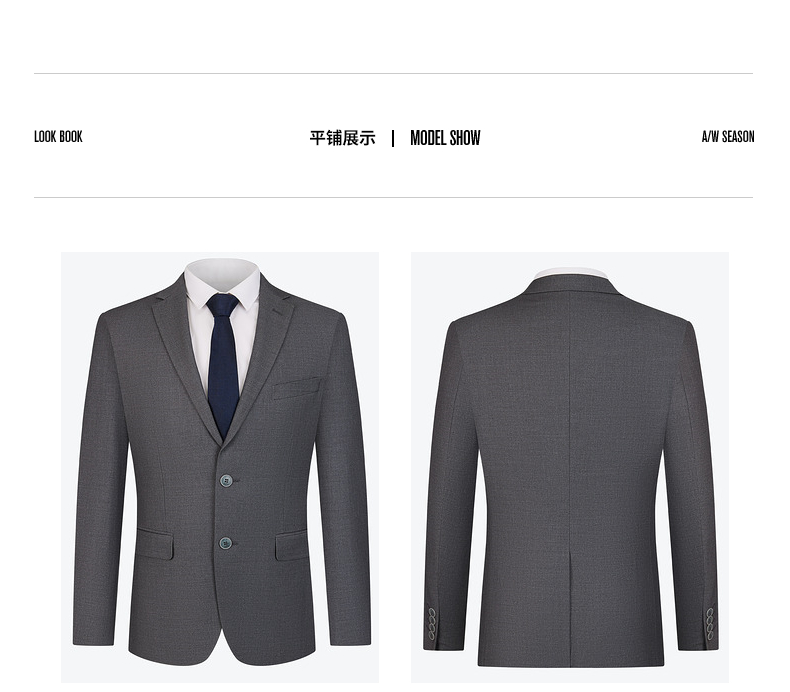Click the vertical divider between headings
Image resolution: width=790 pixels, height=692 pixels.
(x=393, y=139)
